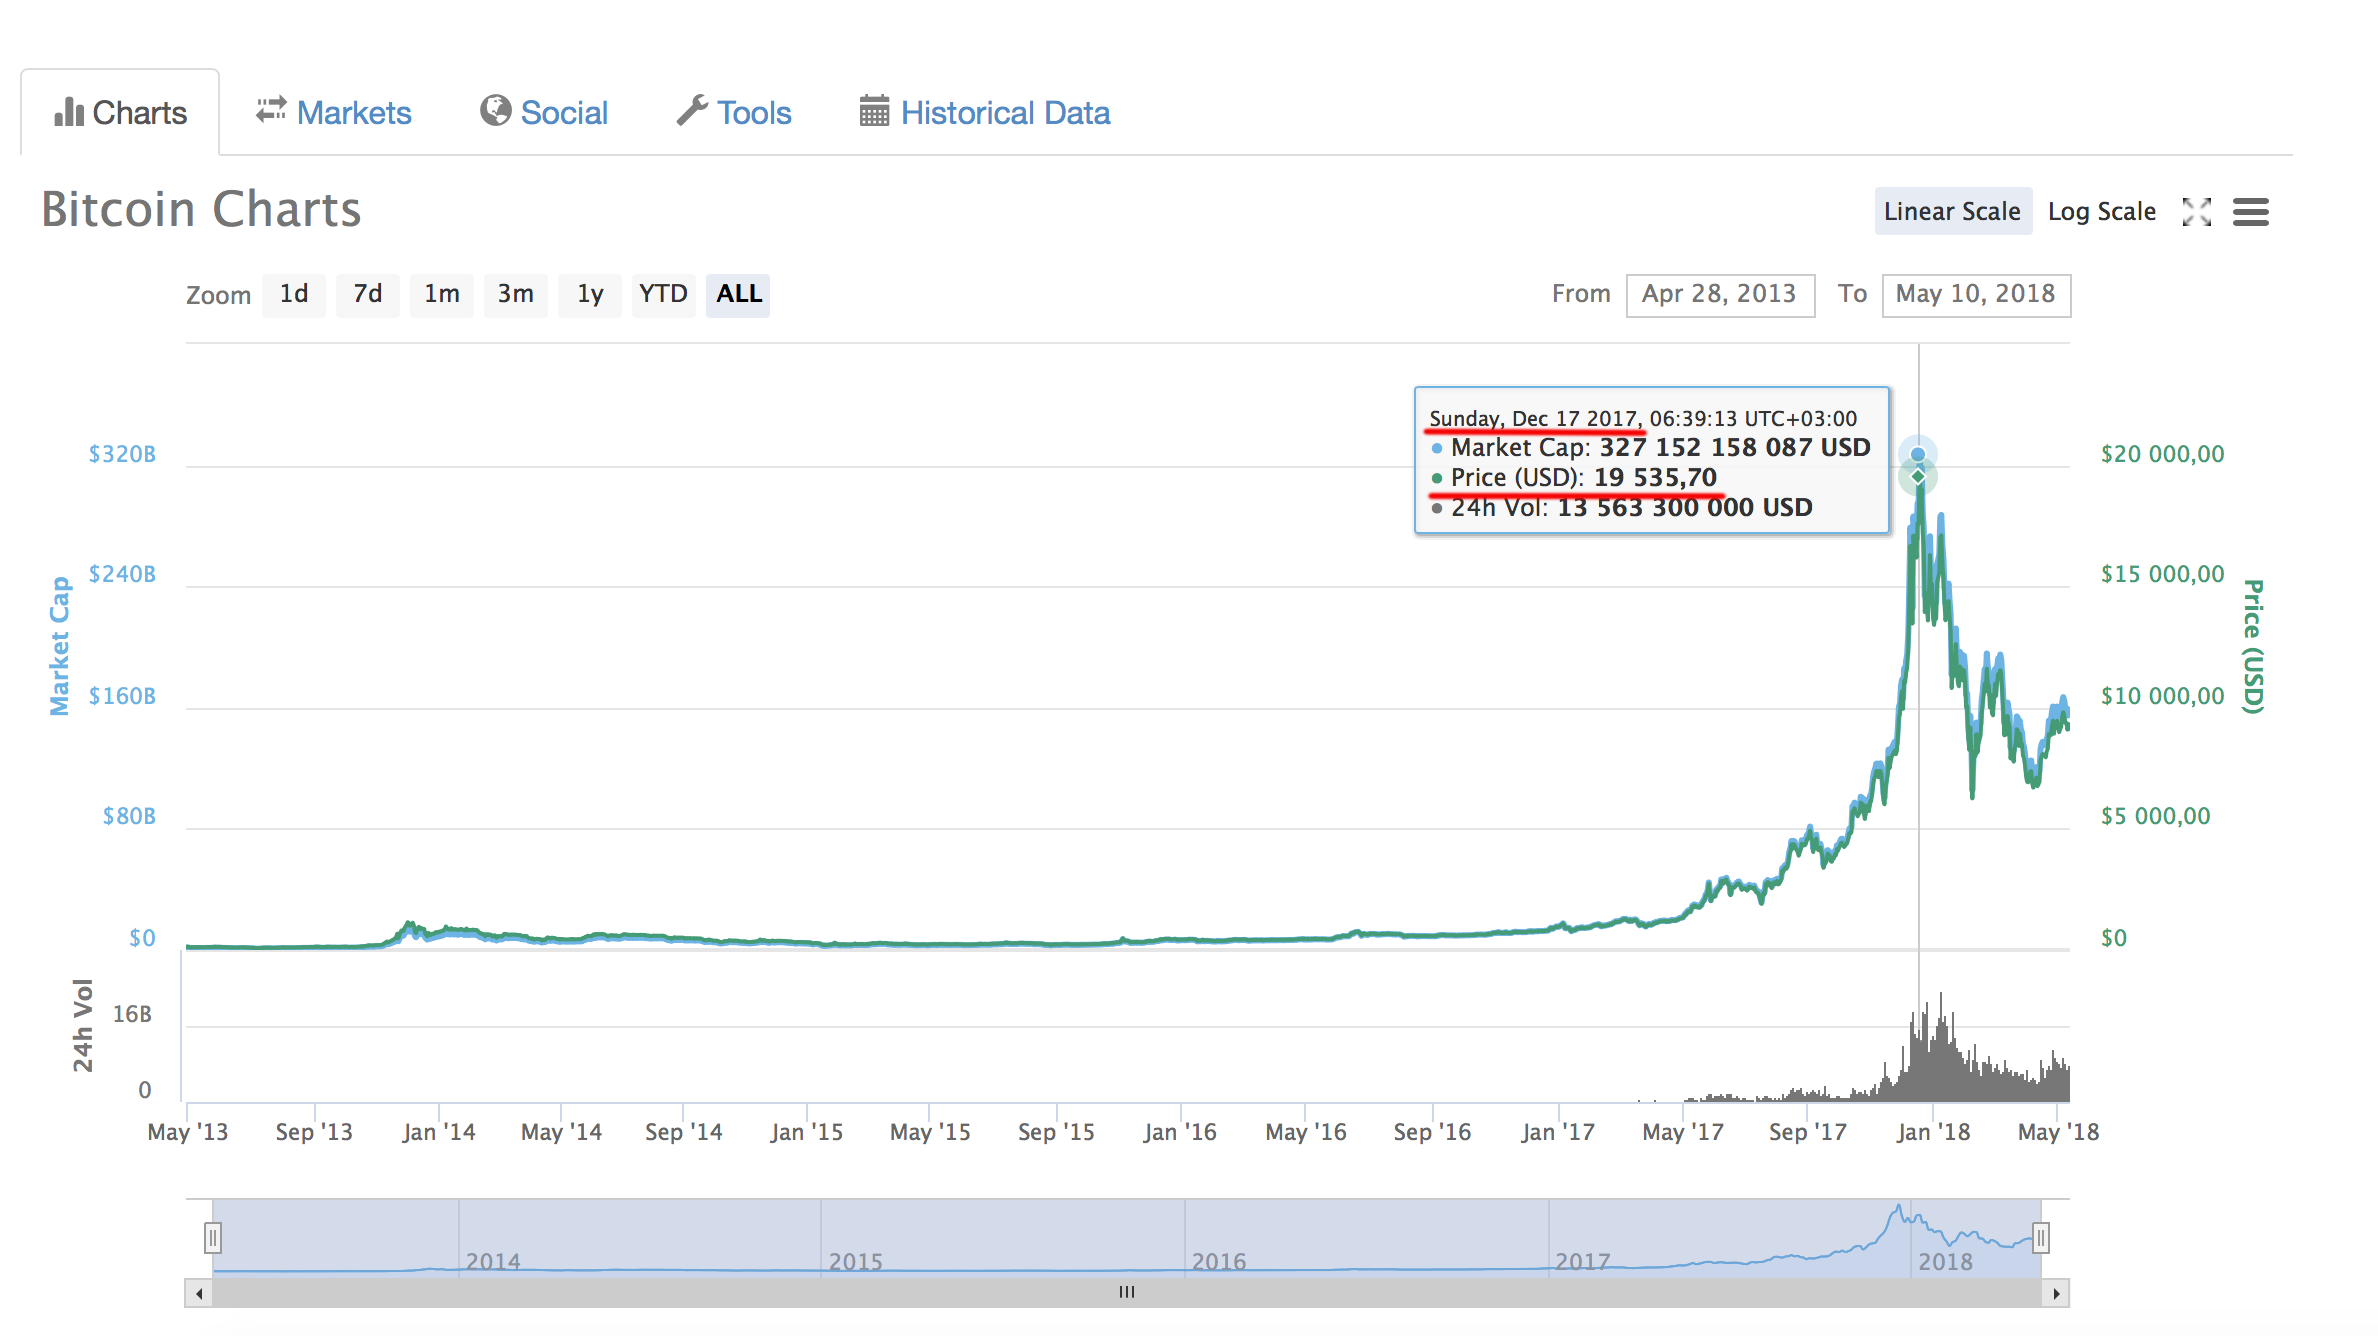
Task: Click the Jan '18 x-axis label
Action: [1933, 1132]
